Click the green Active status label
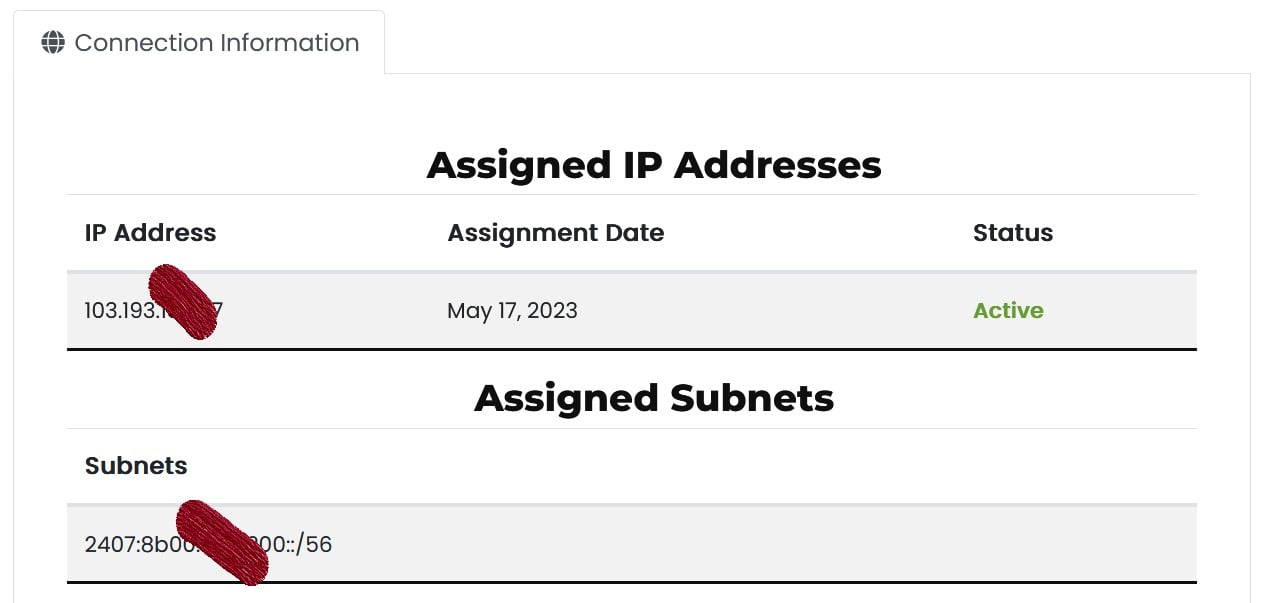The height and width of the screenshot is (603, 1262). coord(1007,311)
